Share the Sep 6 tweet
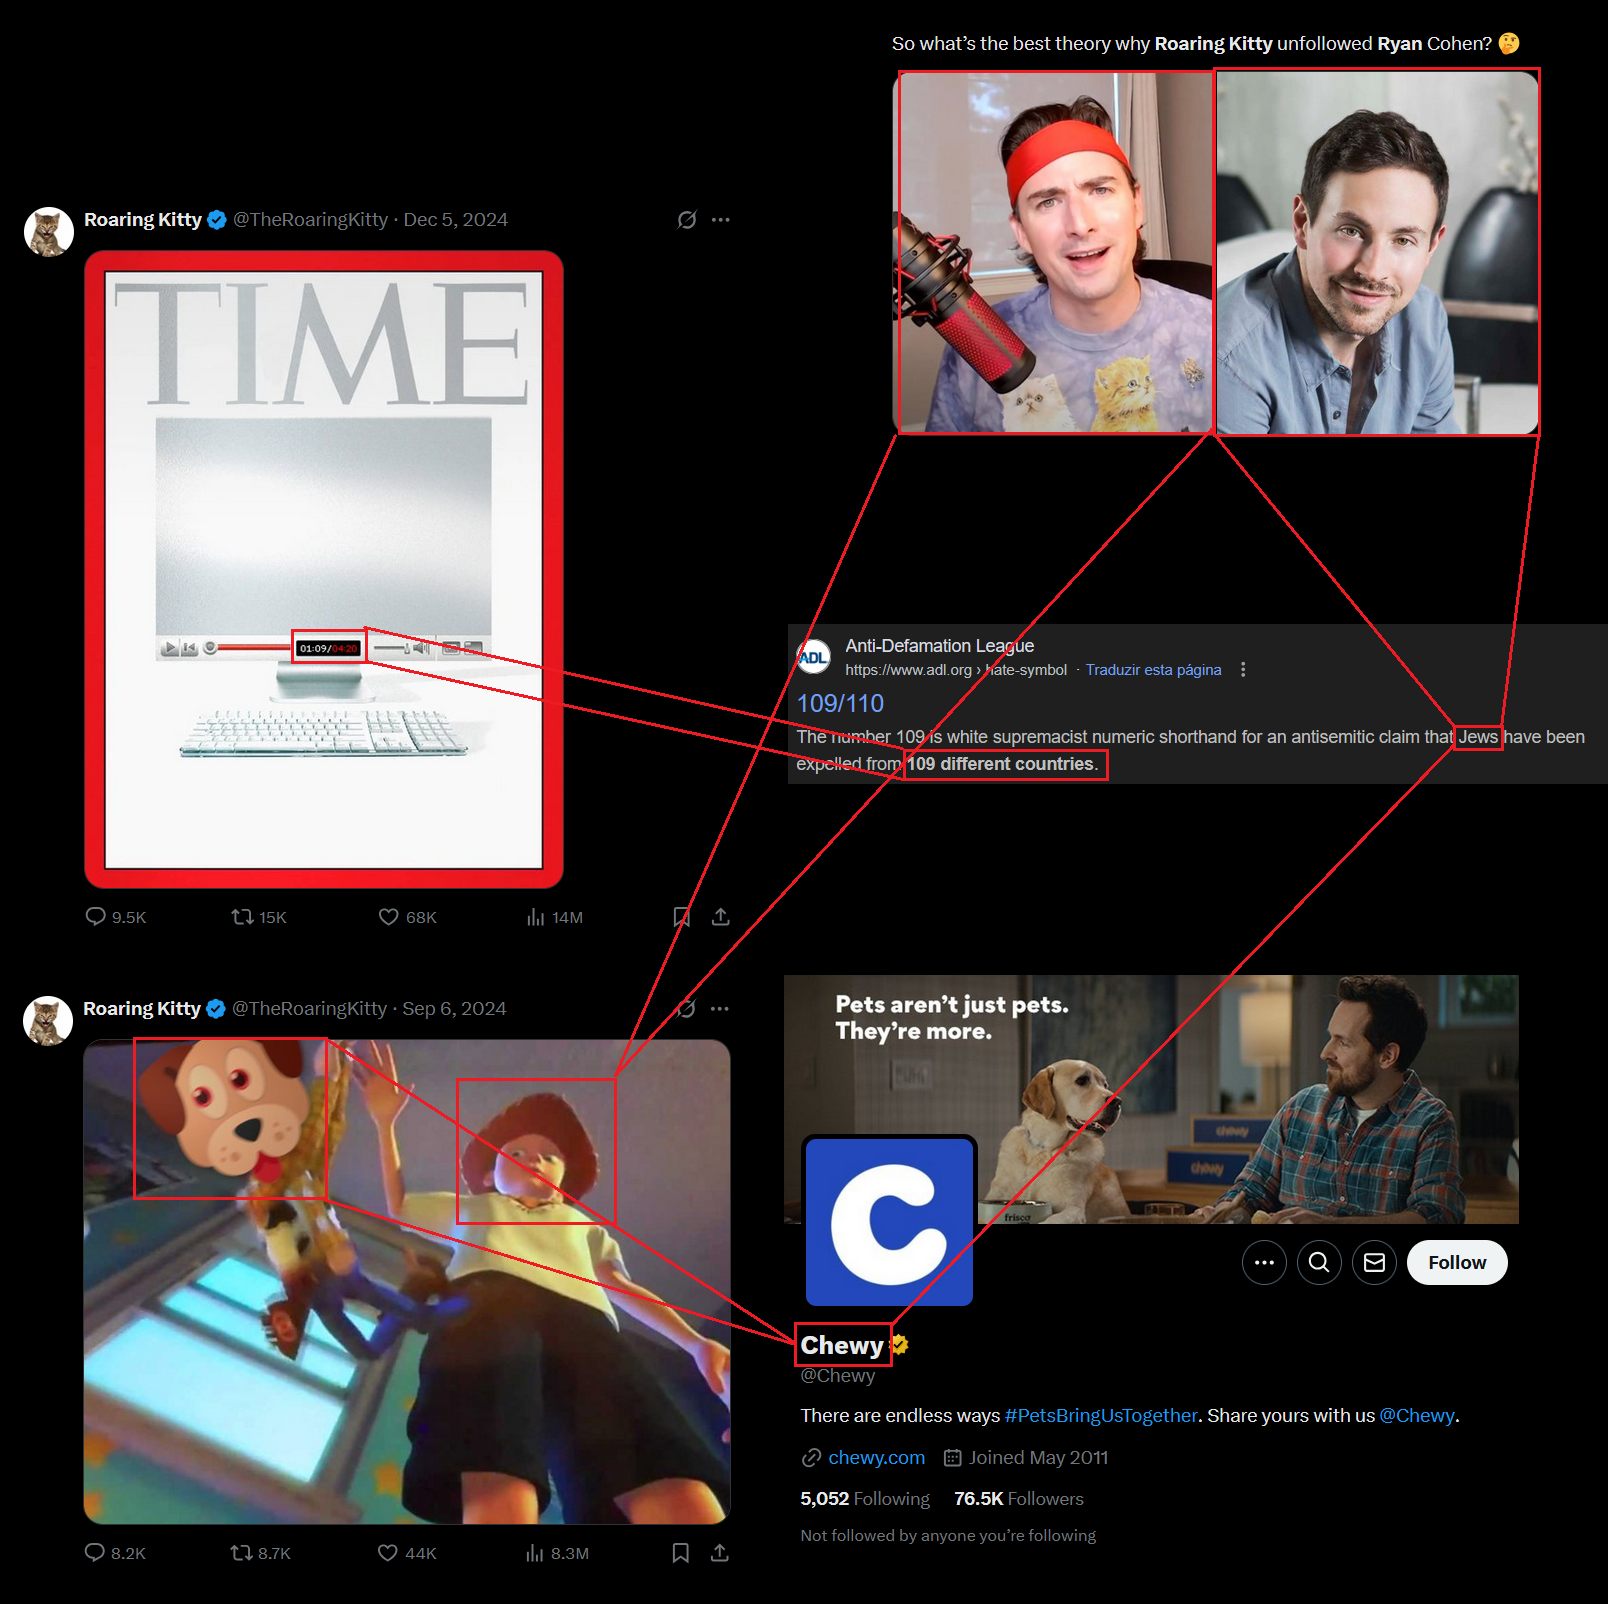The image size is (1608, 1604). coord(719,1552)
